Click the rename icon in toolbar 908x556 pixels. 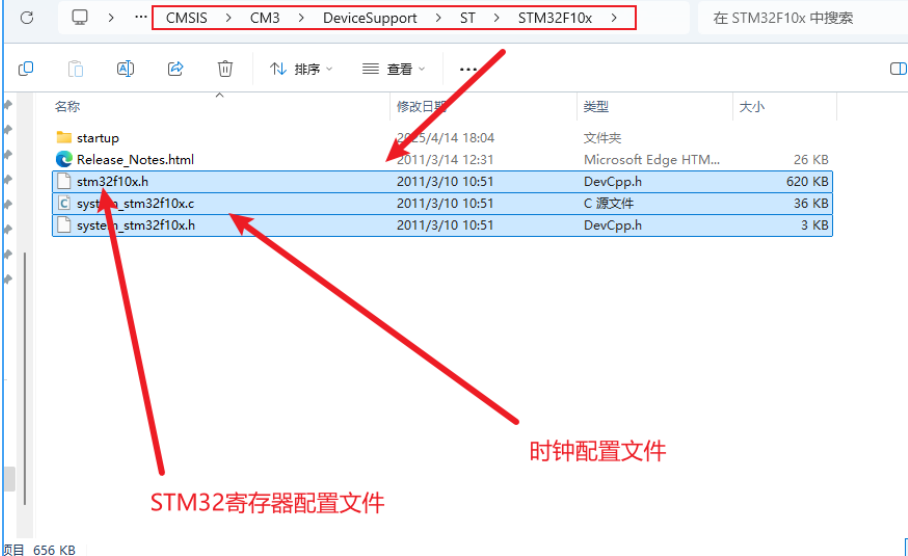(125, 69)
